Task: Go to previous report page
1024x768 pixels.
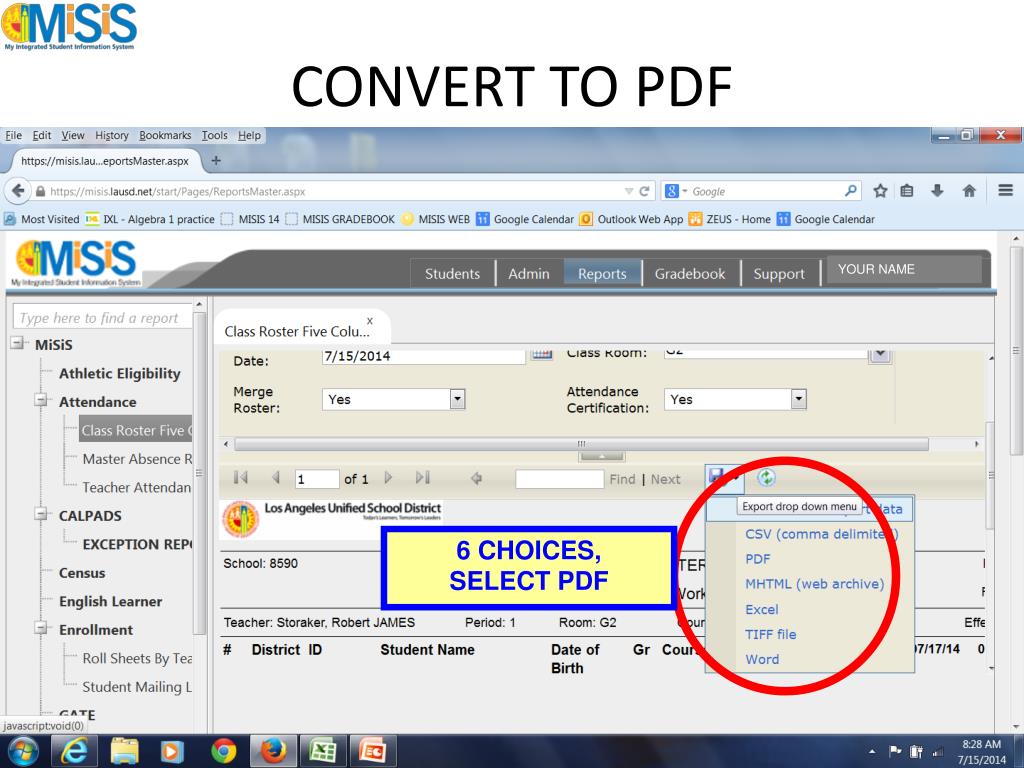Action: tap(276, 478)
